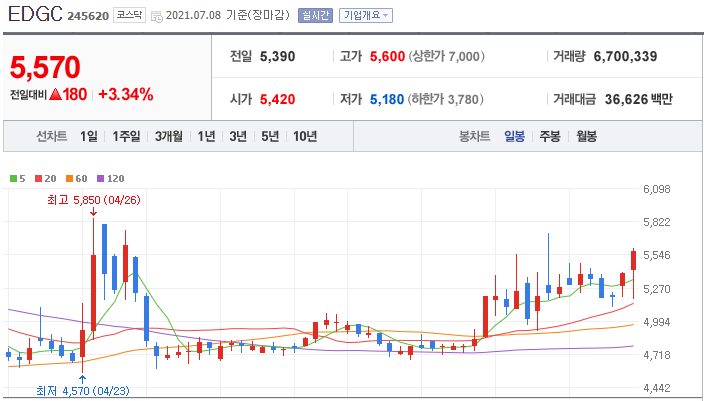Click the +3.34% change value
The width and height of the screenshot is (704, 401).
126,94
